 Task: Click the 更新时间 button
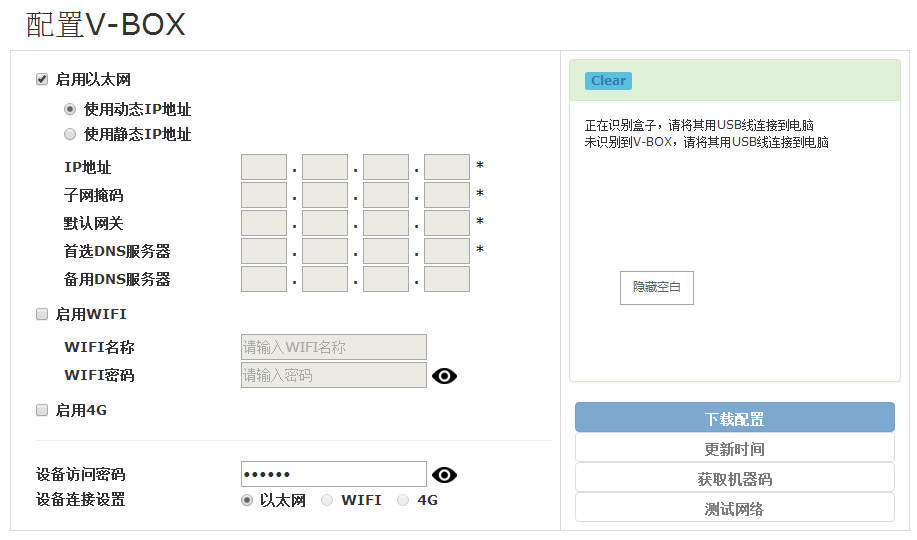(734, 448)
